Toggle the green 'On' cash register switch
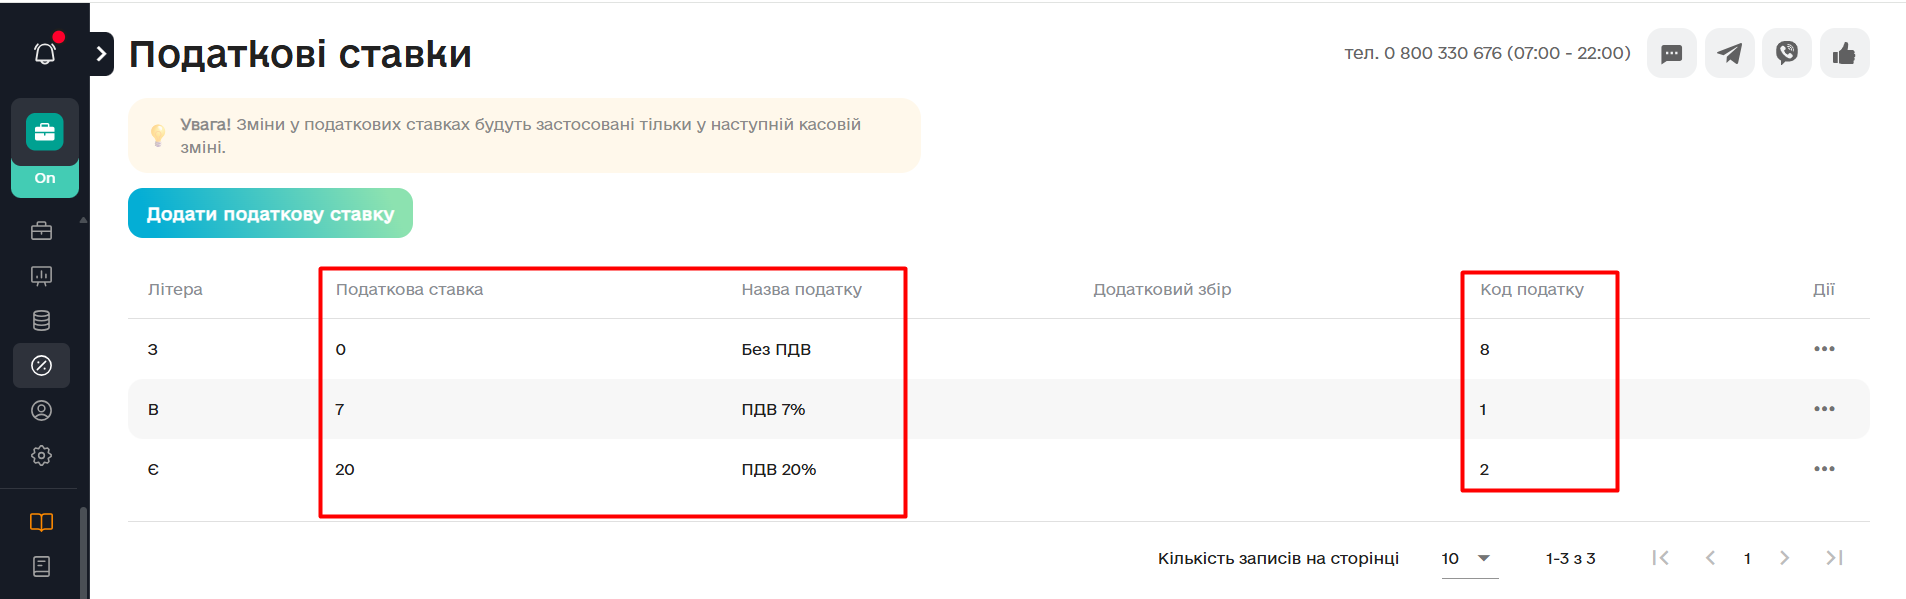This screenshot has width=1906, height=599. (45, 178)
